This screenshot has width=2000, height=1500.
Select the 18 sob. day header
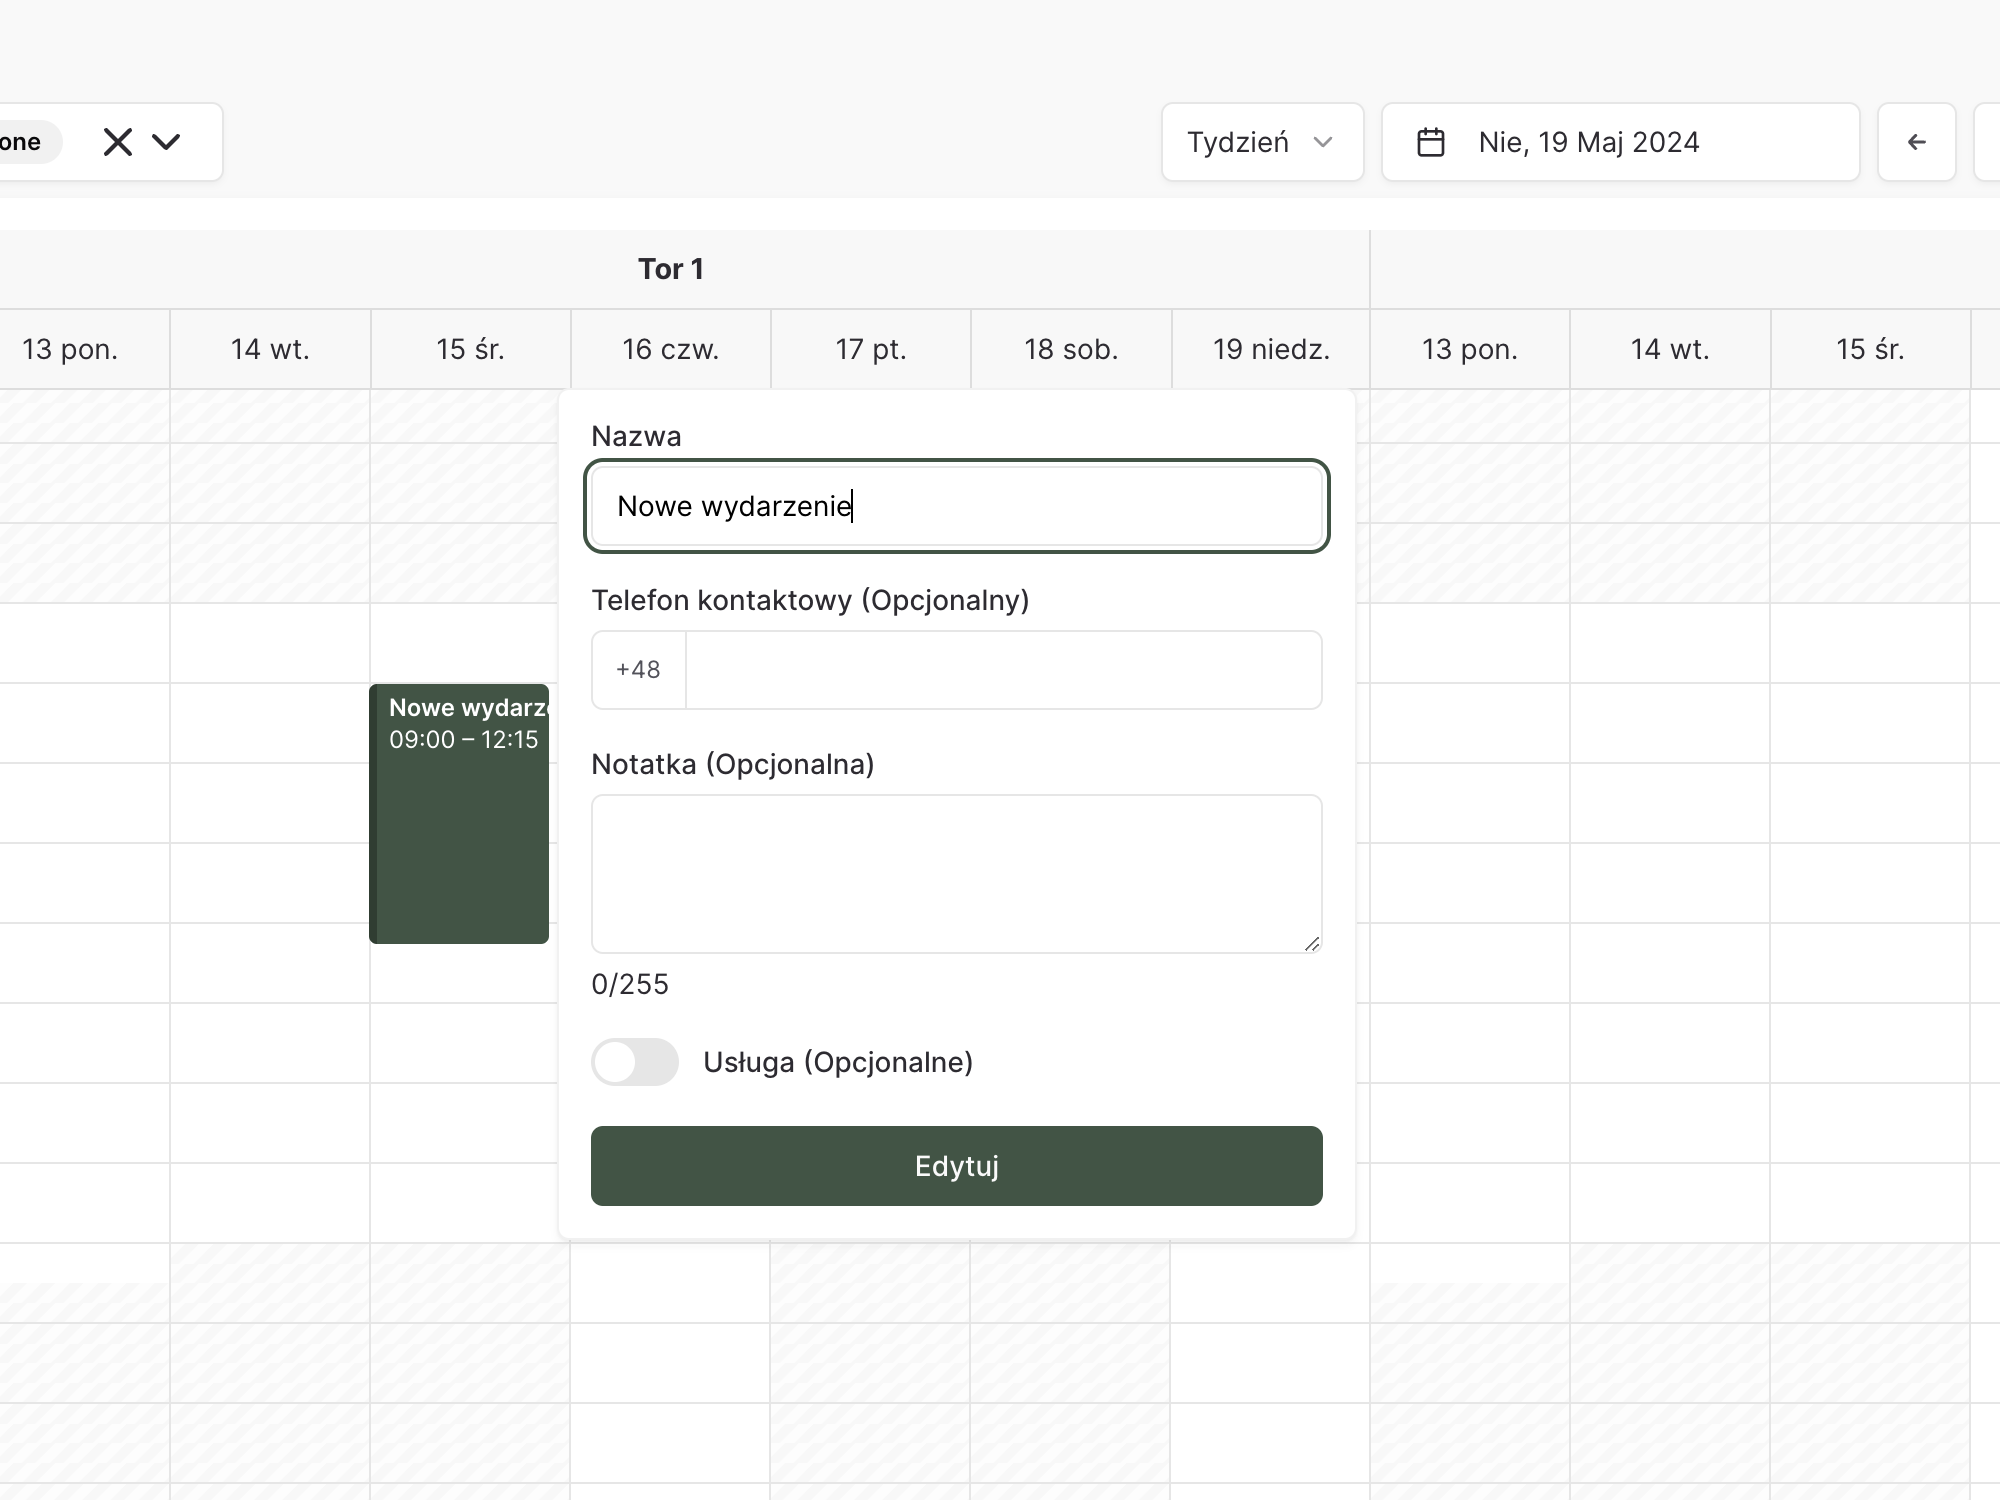(x=1071, y=349)
